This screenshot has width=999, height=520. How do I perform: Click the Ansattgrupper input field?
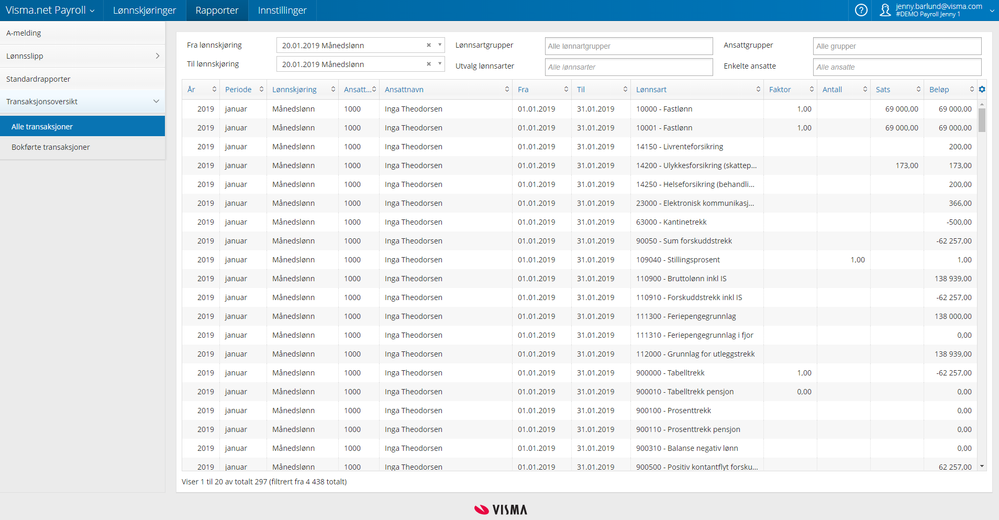click(897, 46)
